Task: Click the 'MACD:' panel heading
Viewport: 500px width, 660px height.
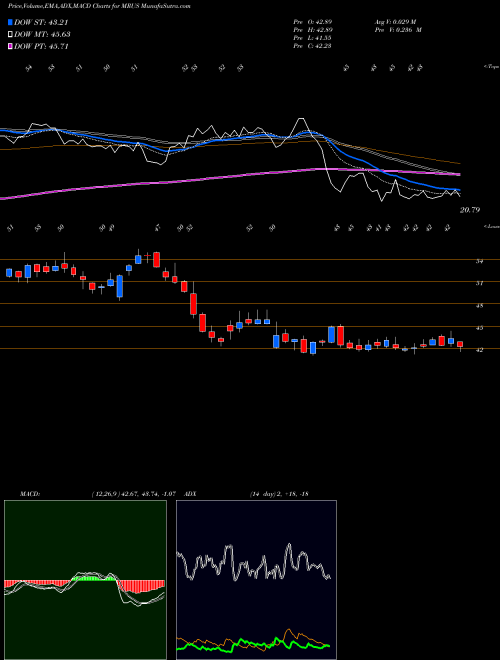Action: point(30,494)
